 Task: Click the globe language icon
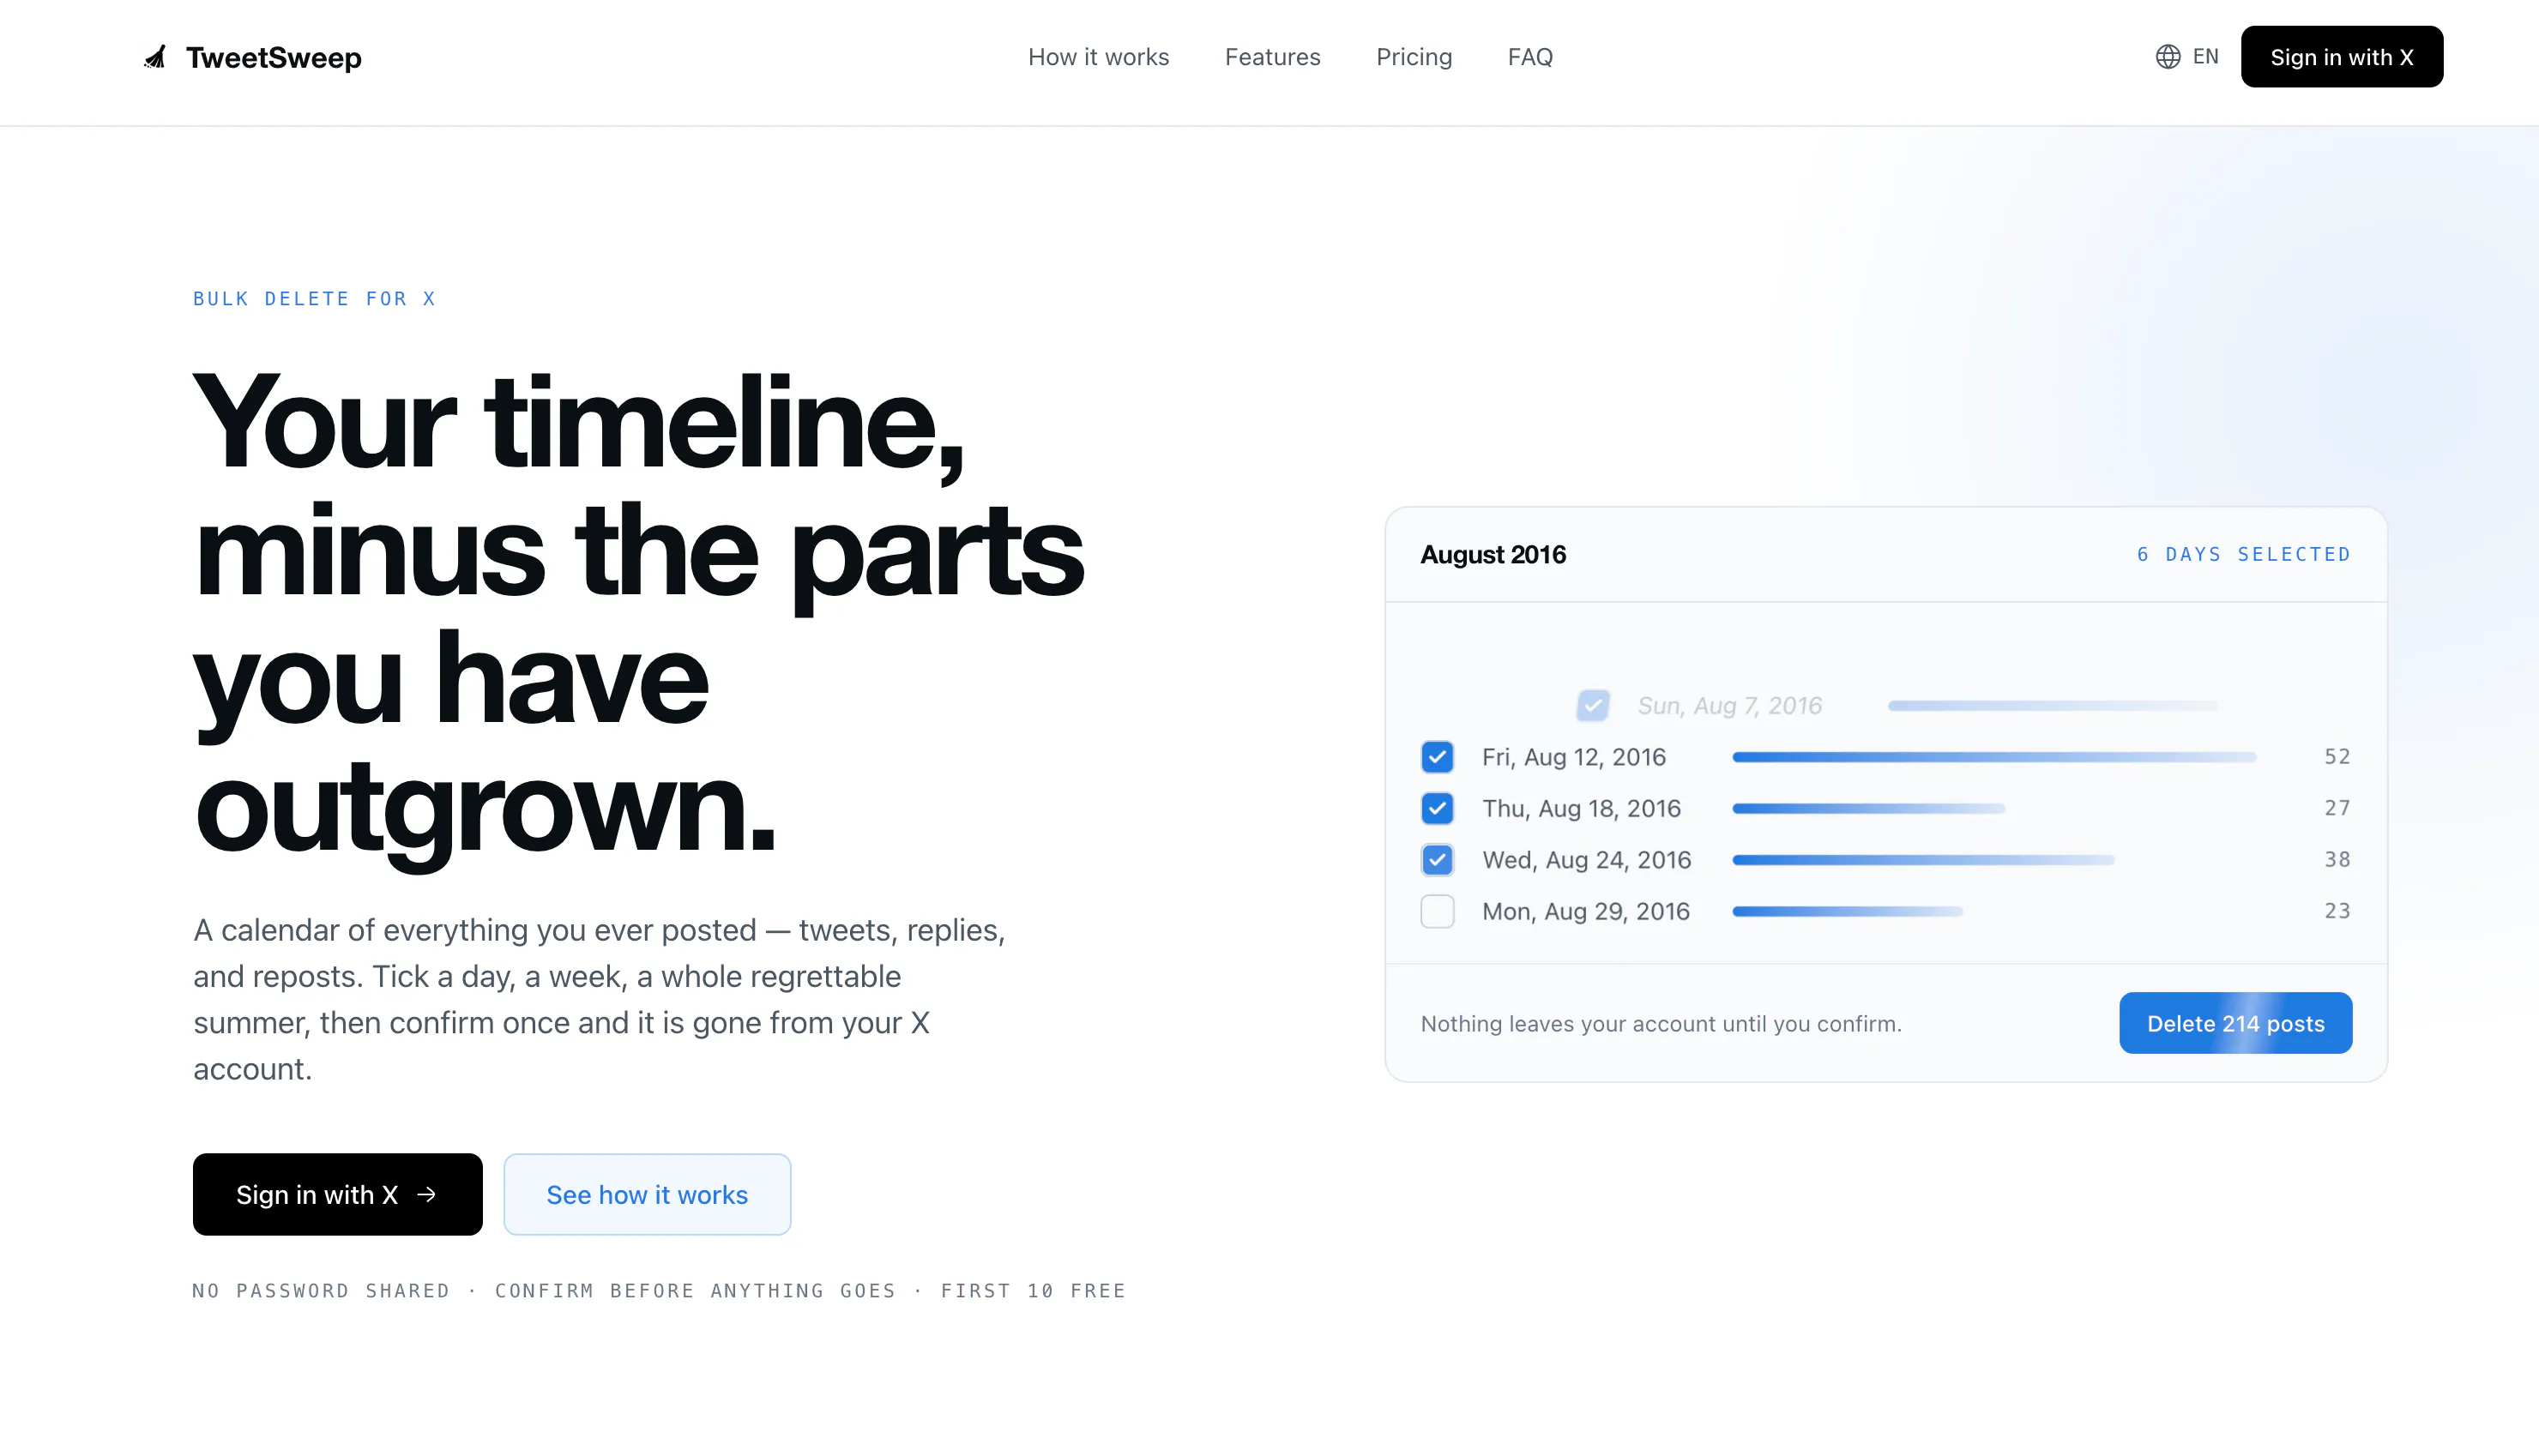pyautogui.click(x=2167, y=57)
